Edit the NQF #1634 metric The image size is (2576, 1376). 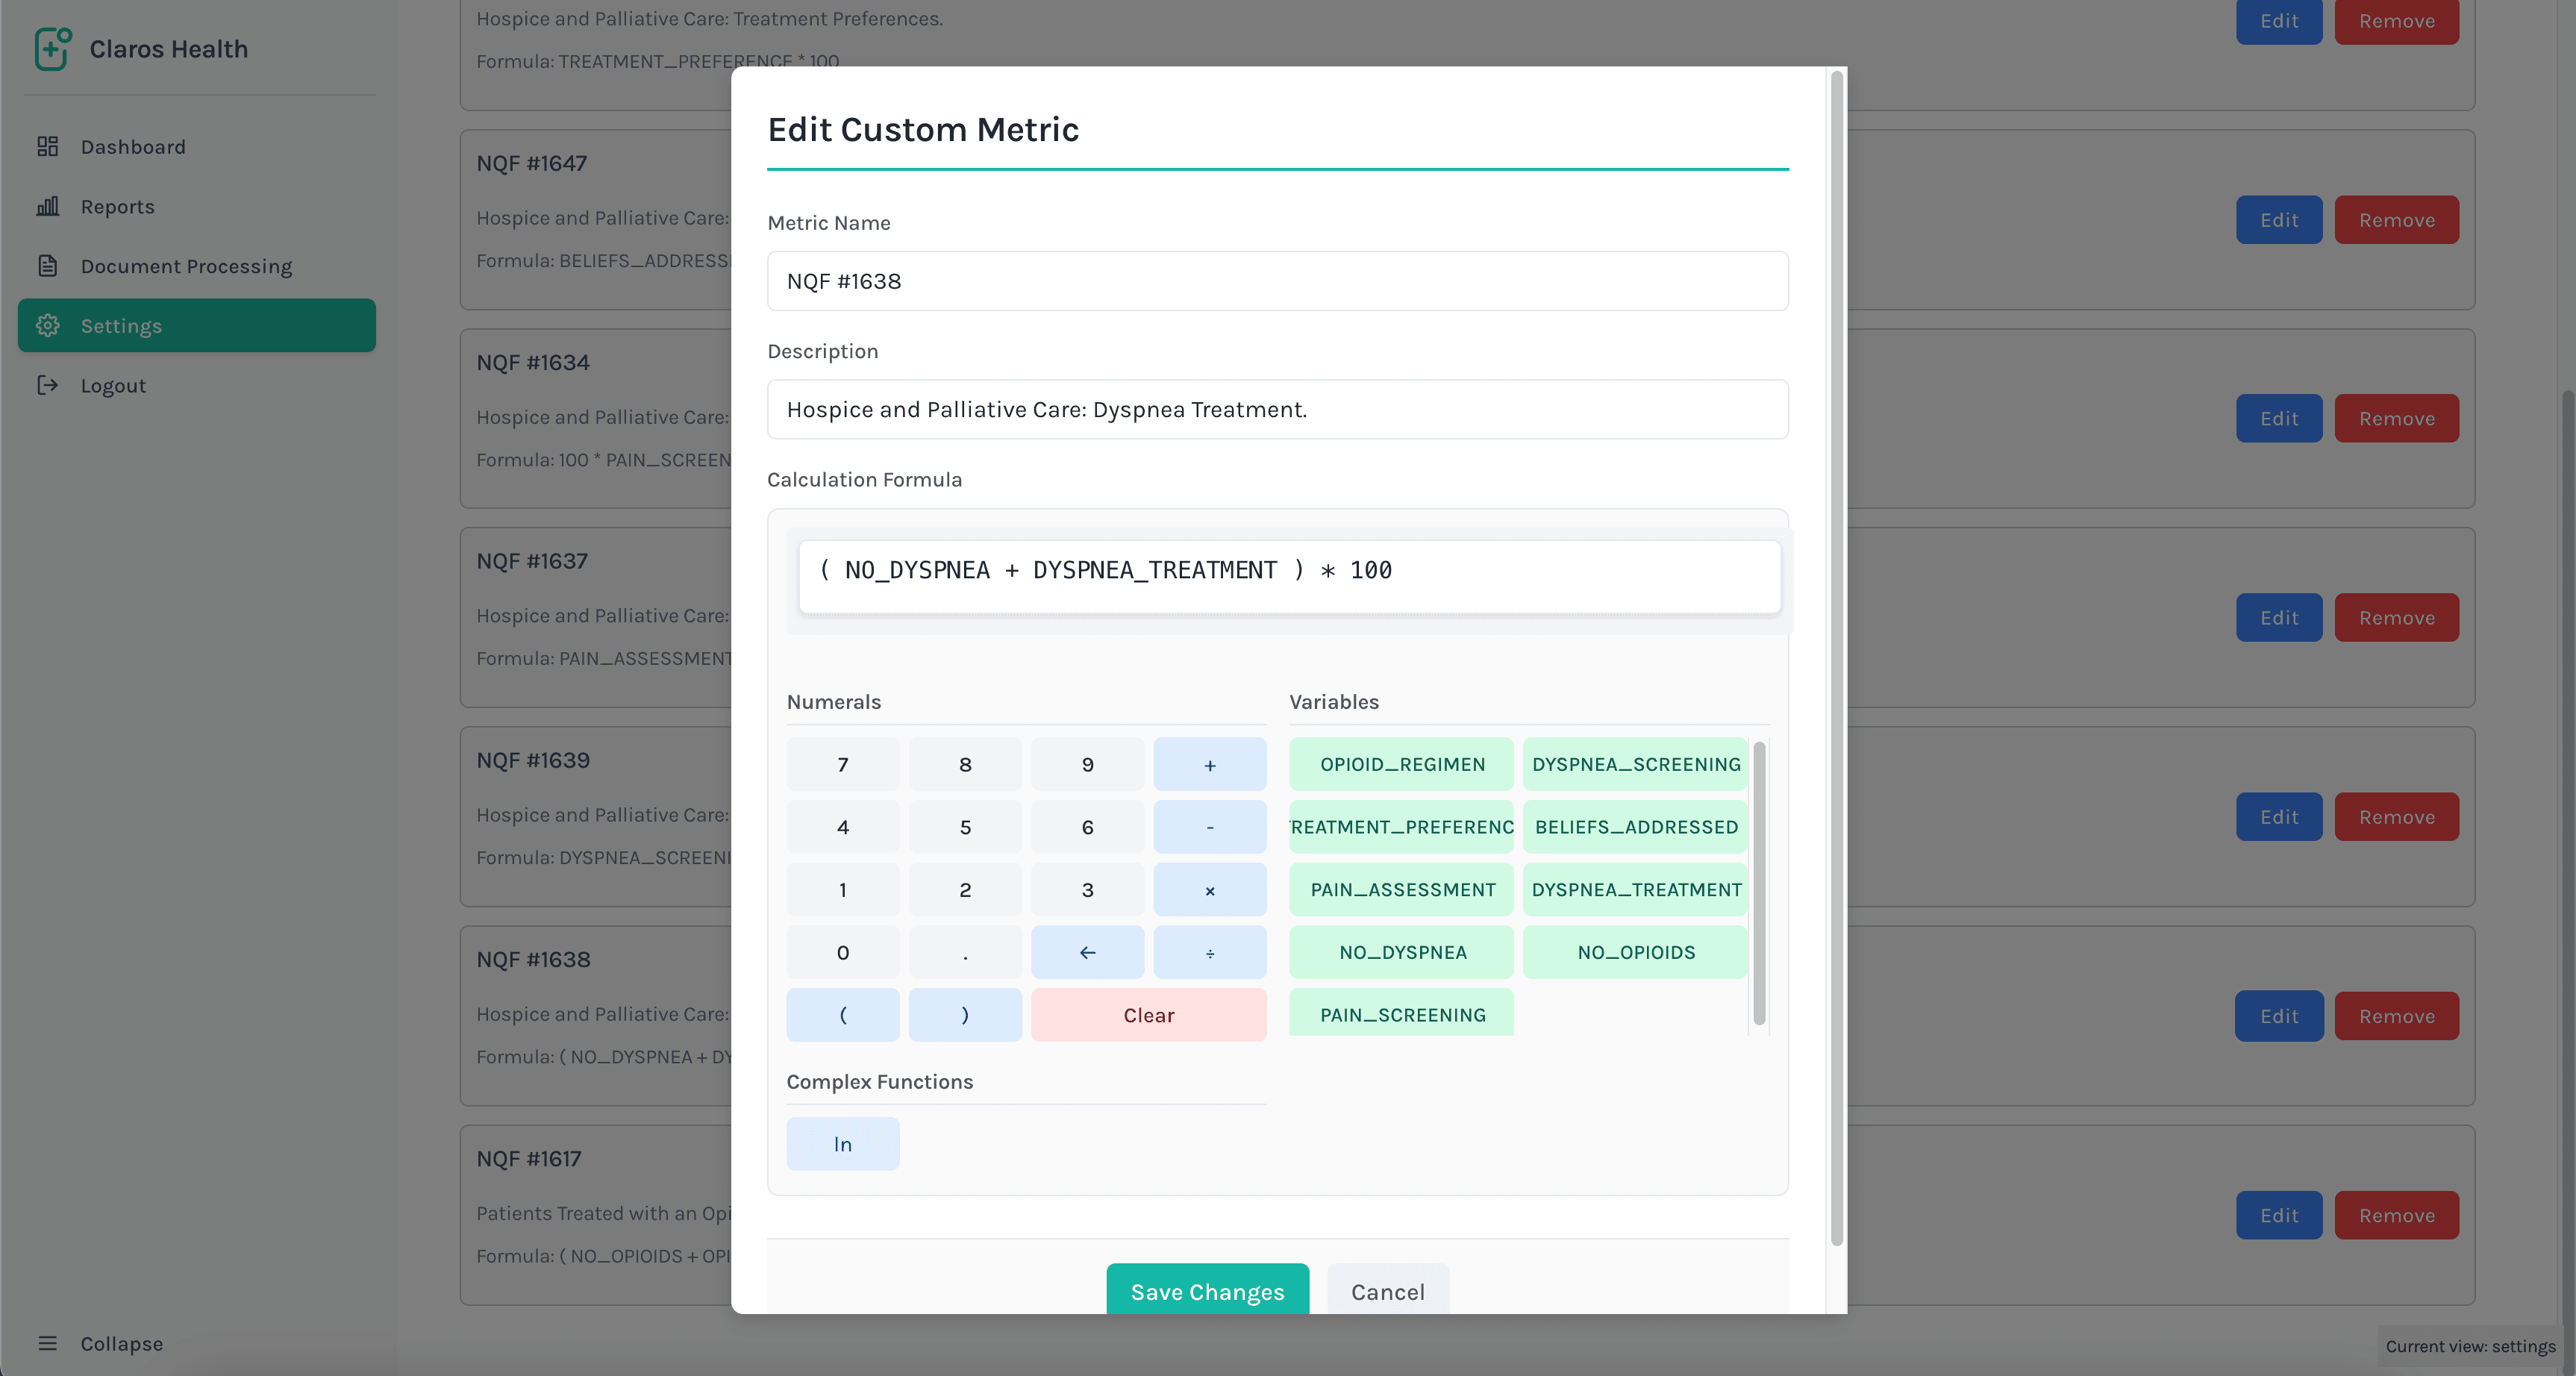pyautogui.click(x=2279, y=419)
